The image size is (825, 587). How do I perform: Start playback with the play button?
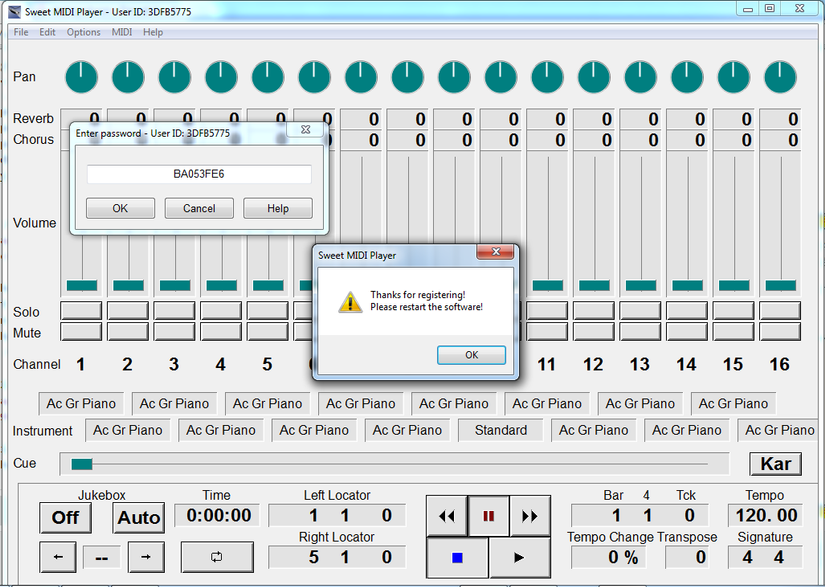[519, 558]
